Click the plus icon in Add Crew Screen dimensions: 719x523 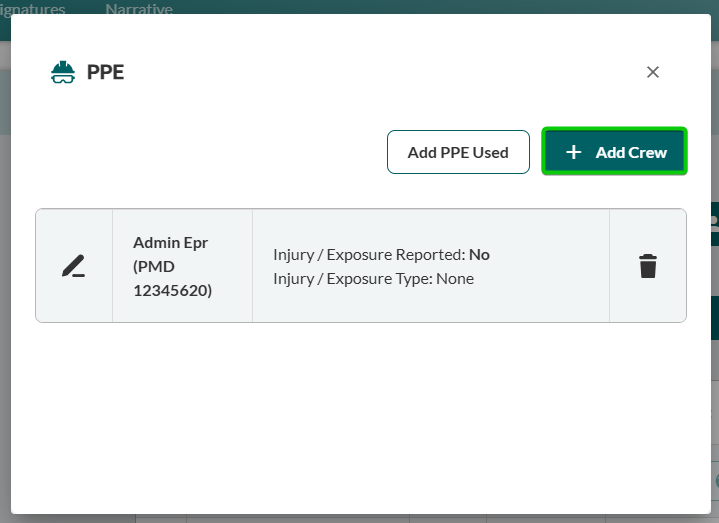point(573,153)
